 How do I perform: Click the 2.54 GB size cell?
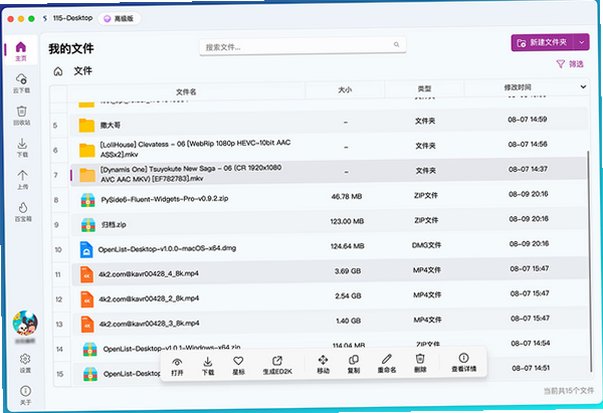tap(348, 296)
